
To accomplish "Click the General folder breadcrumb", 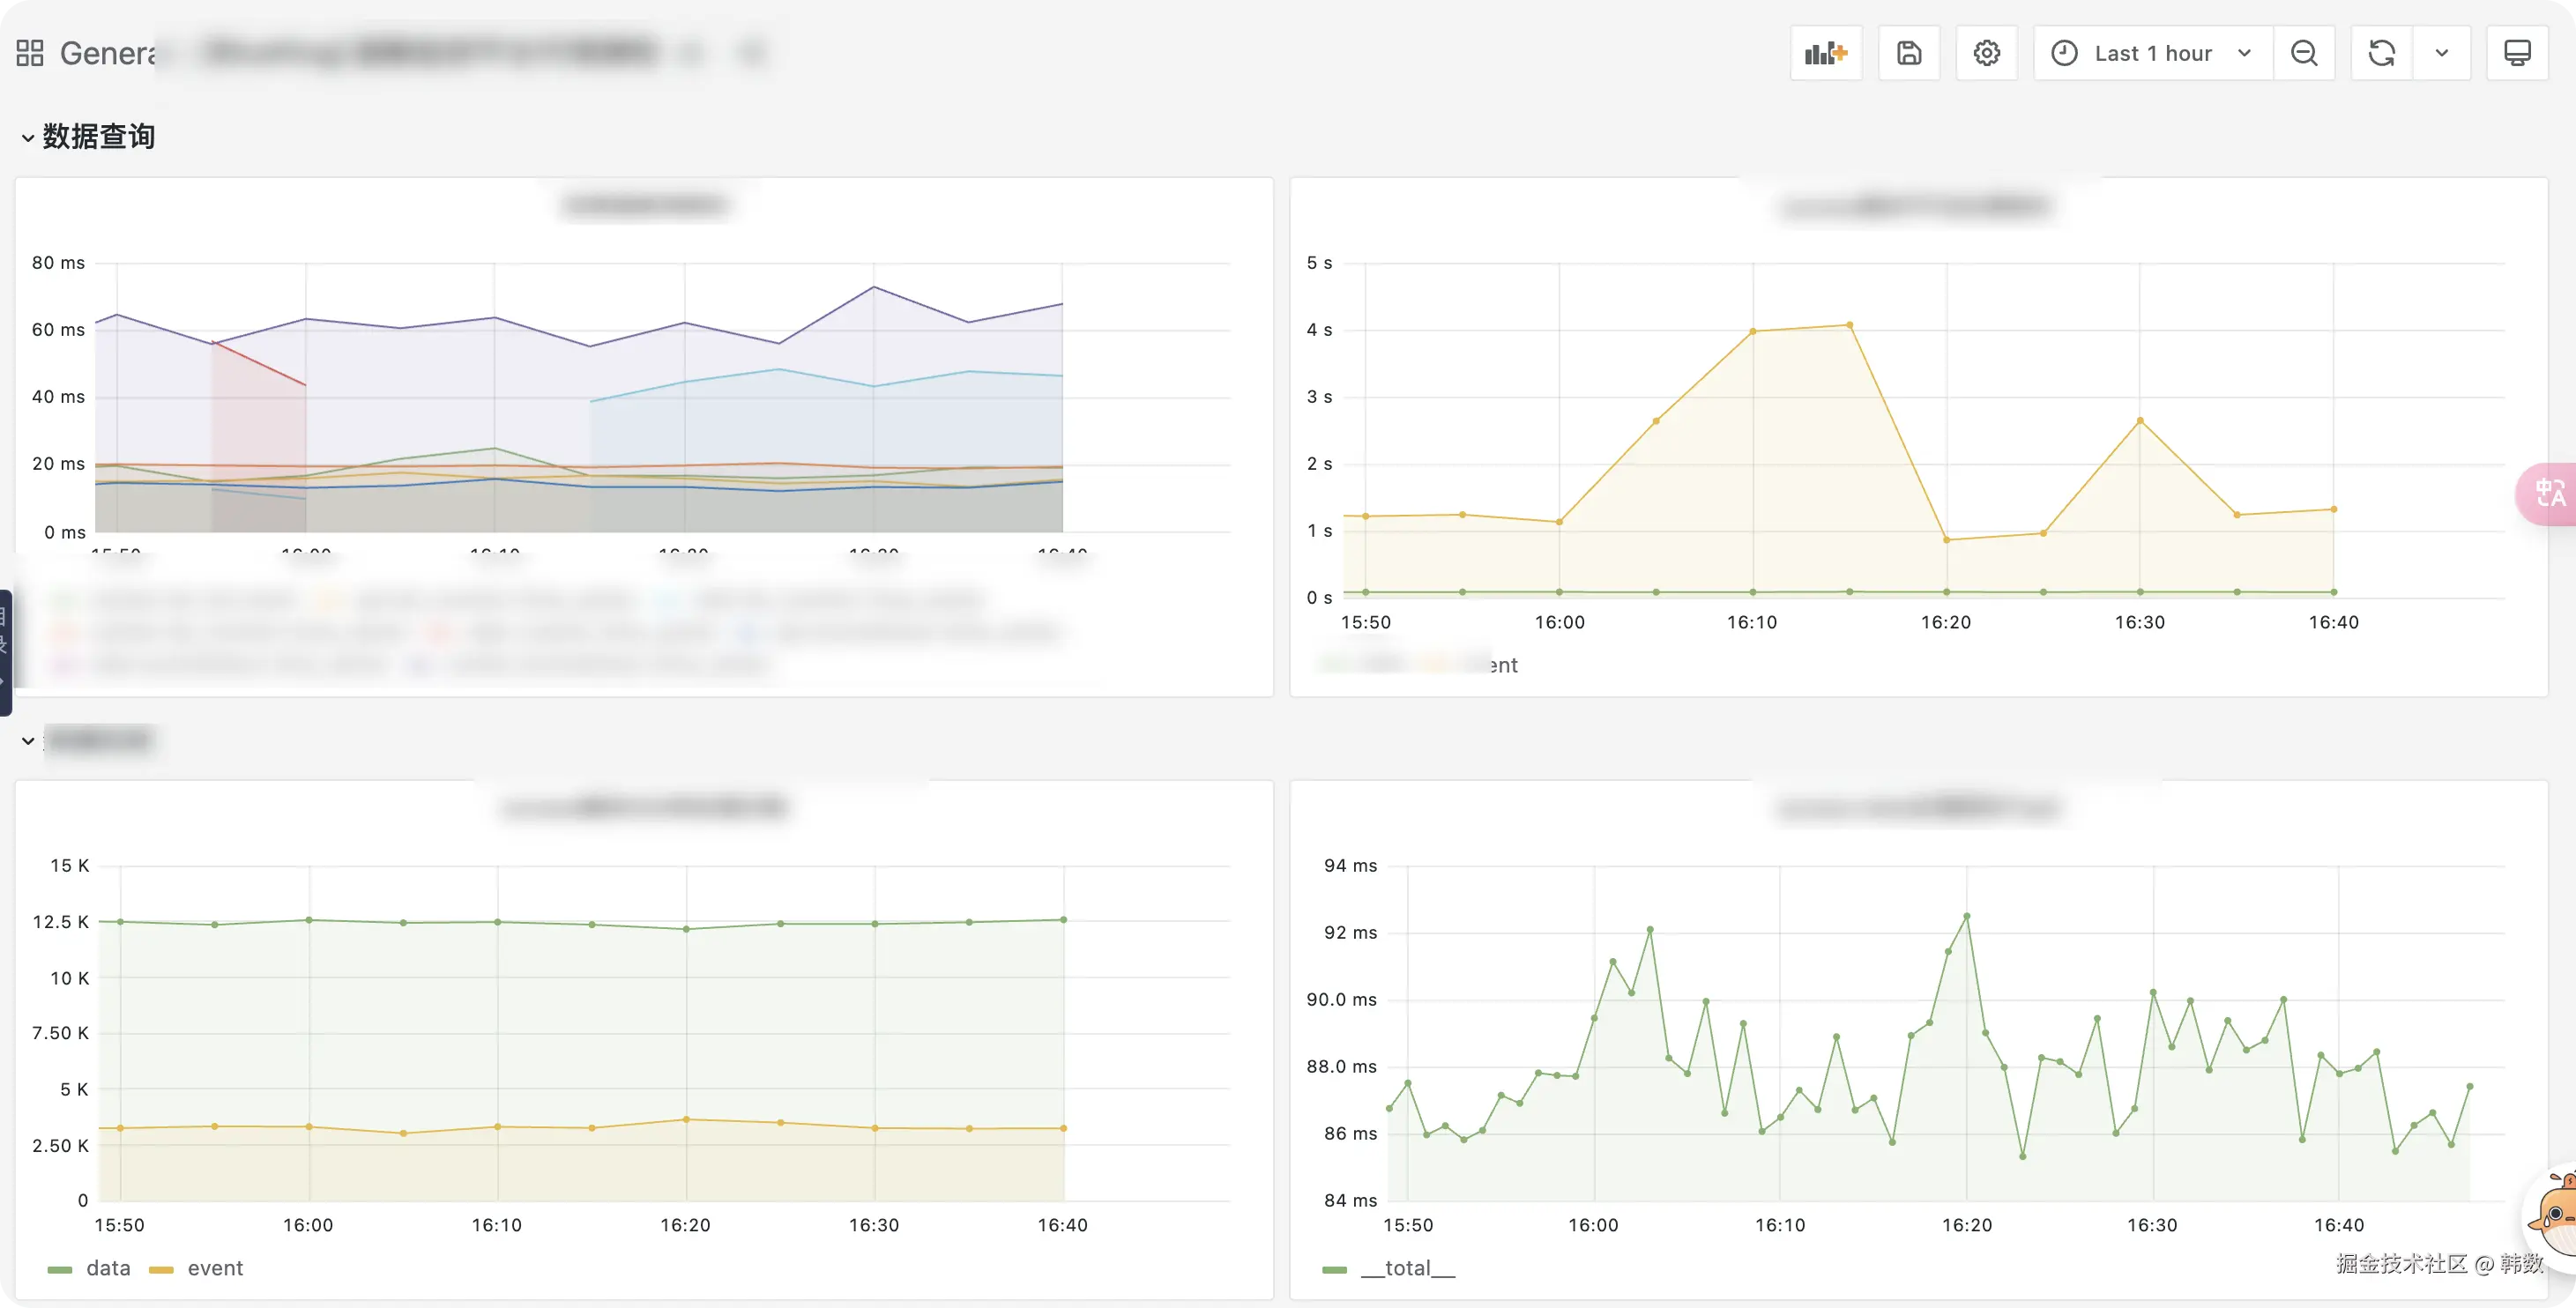I will pyautogui.click(x=105, y=53).
